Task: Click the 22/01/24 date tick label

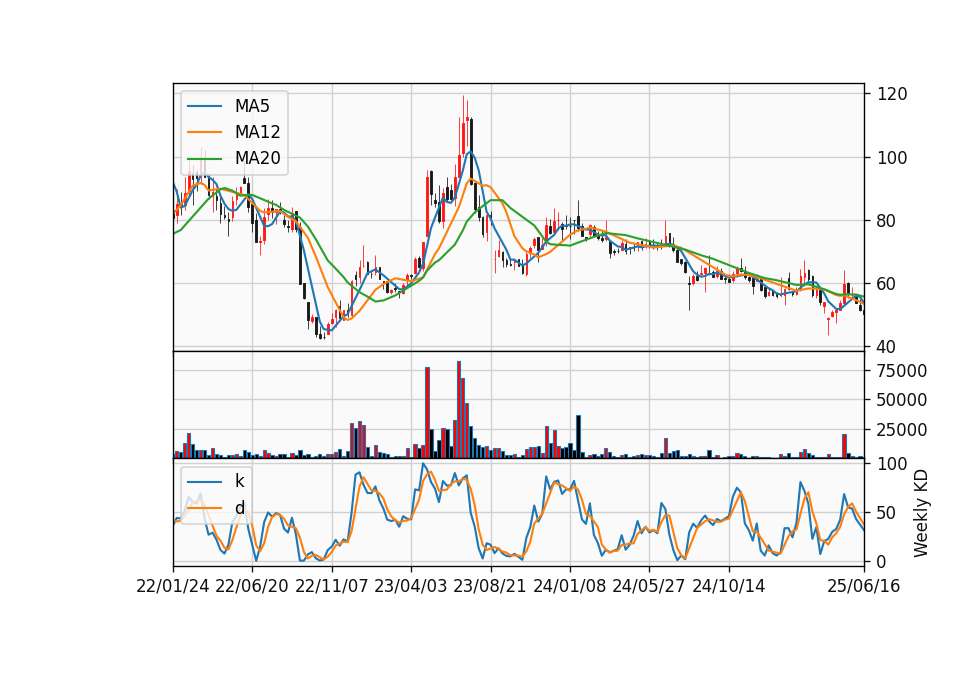Action: coord(173,587)
